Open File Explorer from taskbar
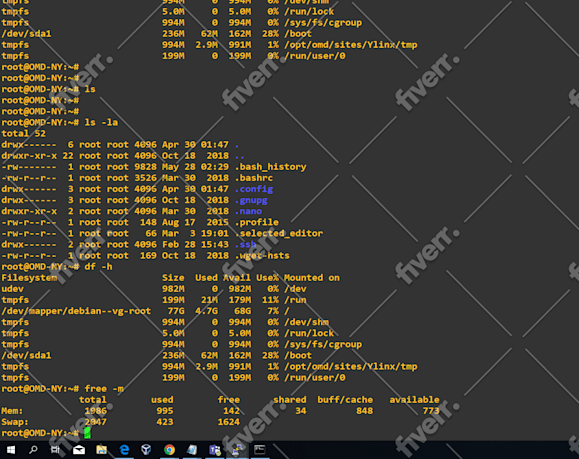Image resolution: width=579 pixels, height=459 pixels. point(101,450)
